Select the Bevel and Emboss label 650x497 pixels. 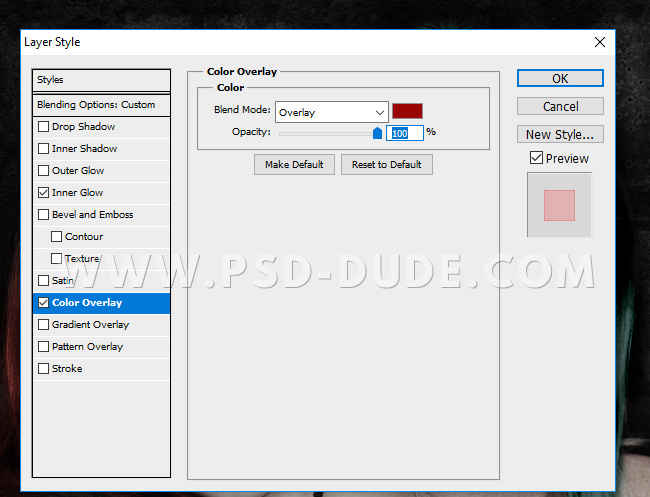(92, 214)
